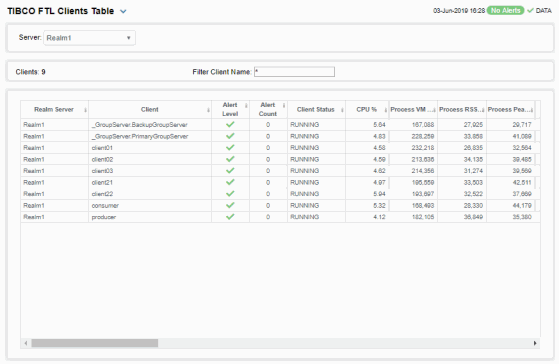Click the horizontal scrollbar thumb below the table
Image resolution: width=559 pixels, height=364 pixels.
click(x=94, y=343)
